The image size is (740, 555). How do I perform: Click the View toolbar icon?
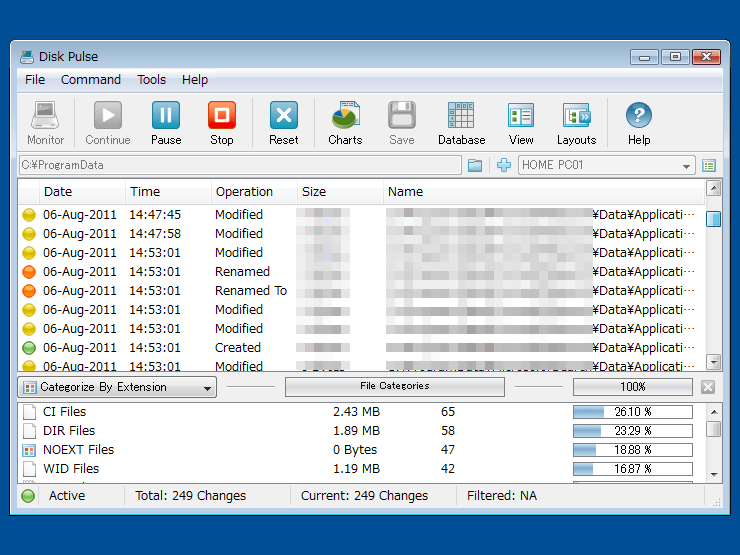(521, 117)
